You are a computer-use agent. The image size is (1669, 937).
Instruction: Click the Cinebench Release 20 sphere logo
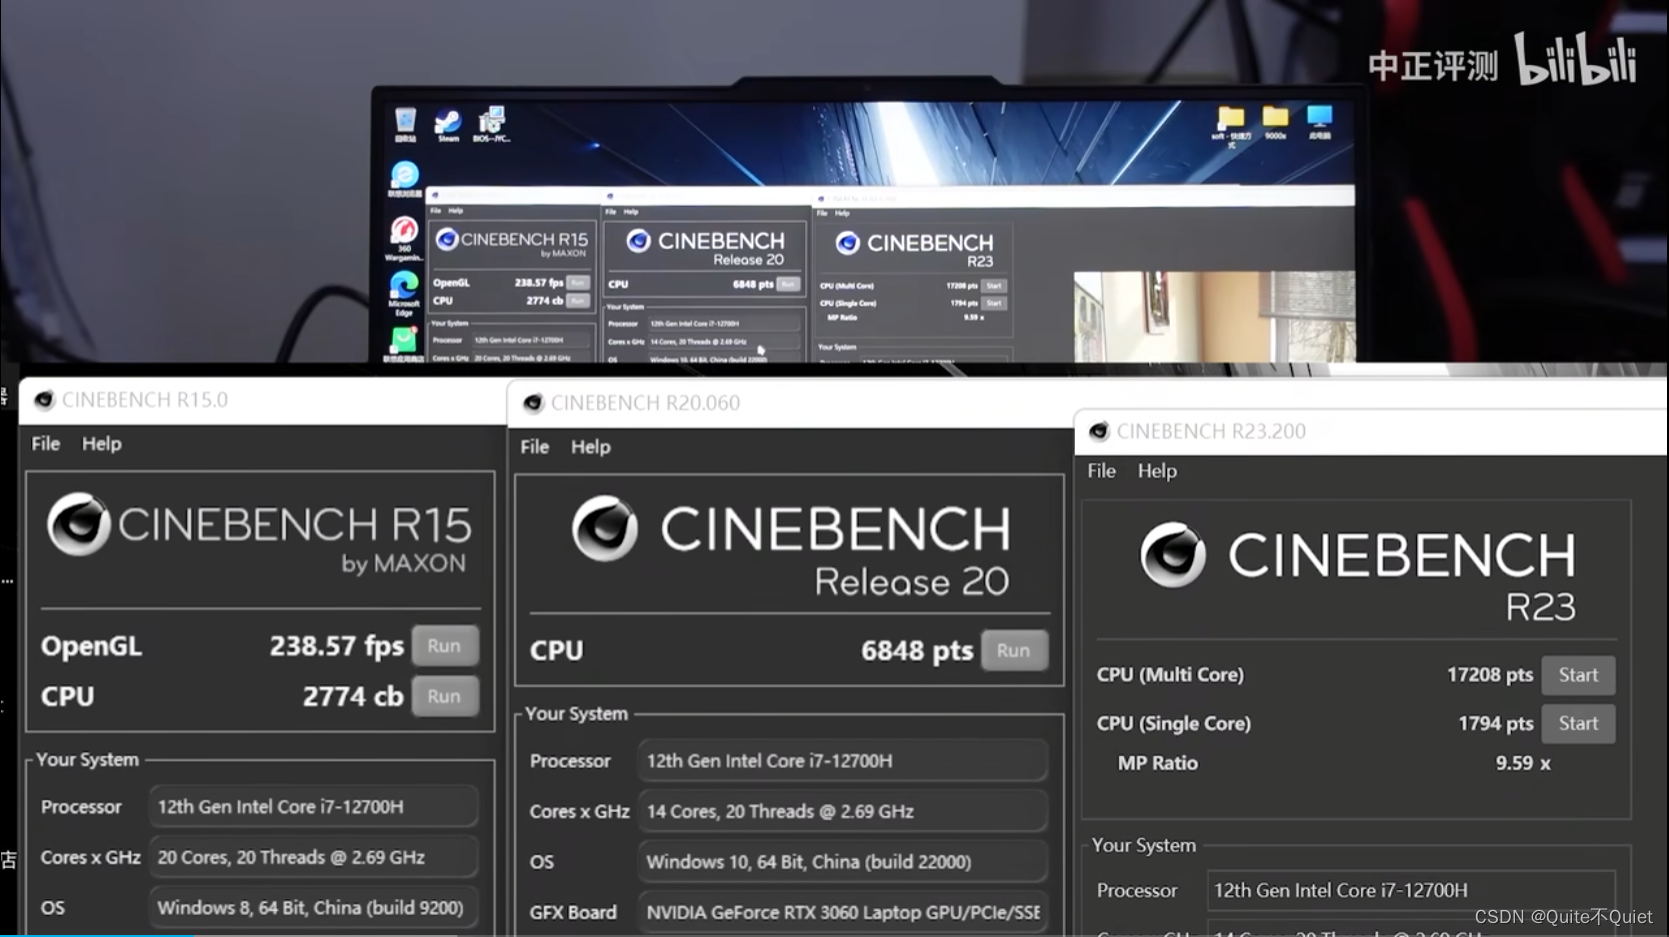[605, 528]
